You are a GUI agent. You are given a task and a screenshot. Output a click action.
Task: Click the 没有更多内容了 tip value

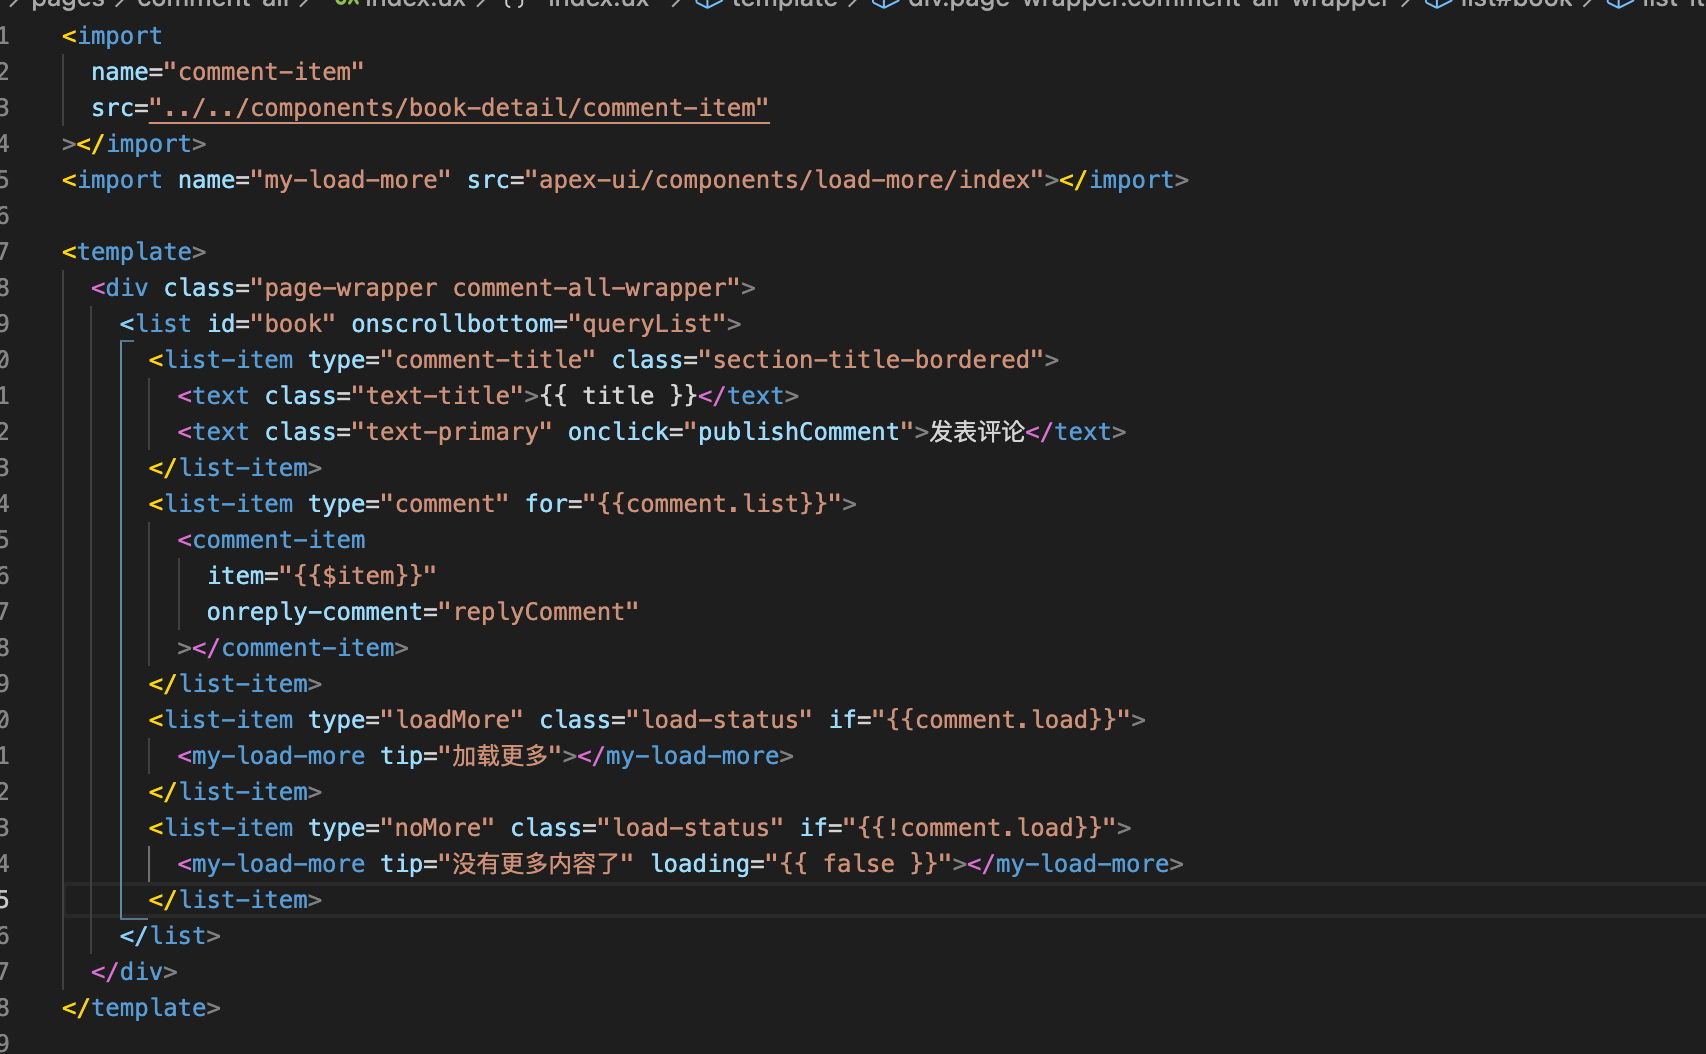pyautogui.click(x=536, y=864)
